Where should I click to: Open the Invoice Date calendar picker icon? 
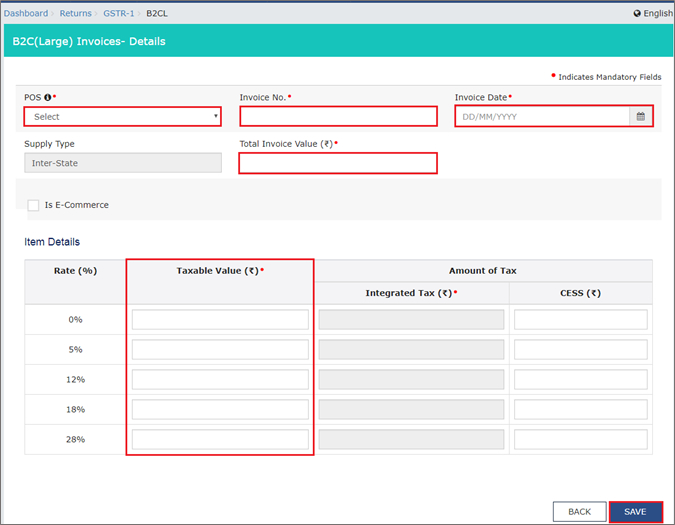tap(641, 116)
